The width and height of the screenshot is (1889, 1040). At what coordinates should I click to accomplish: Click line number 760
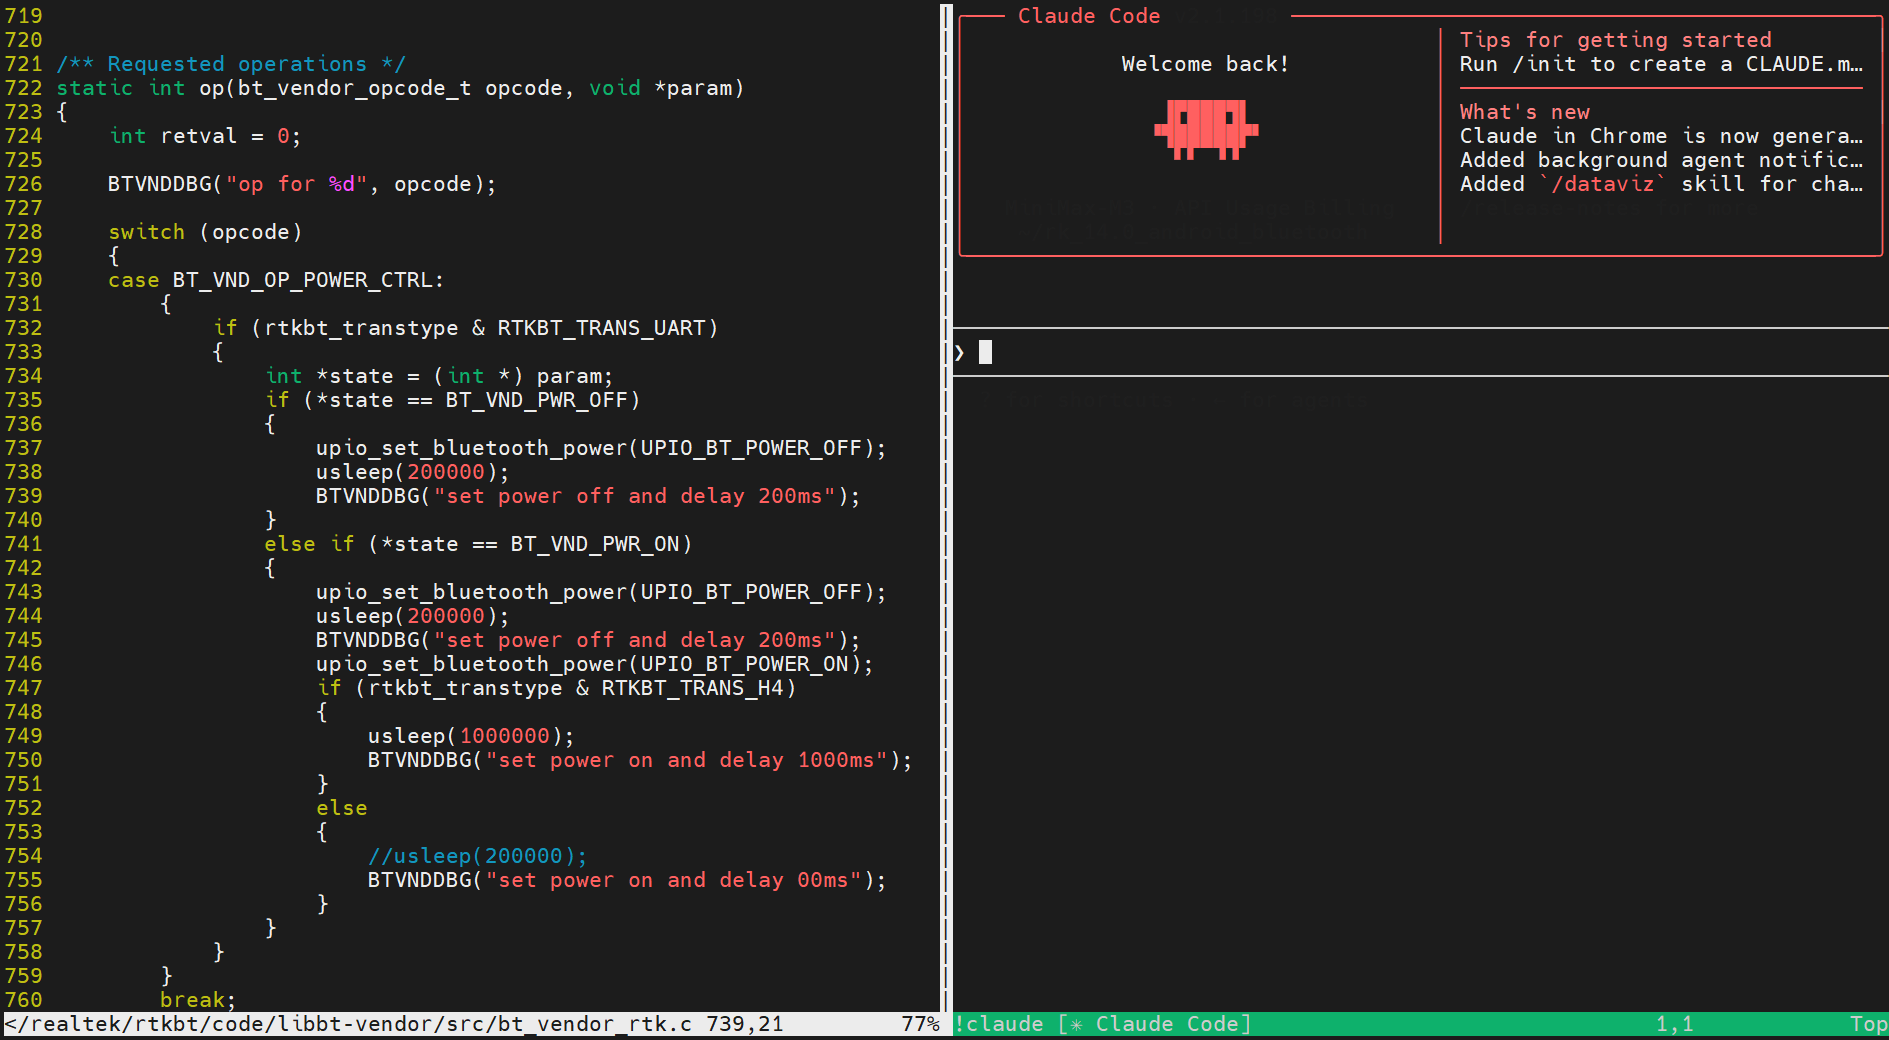(23, 1000)
